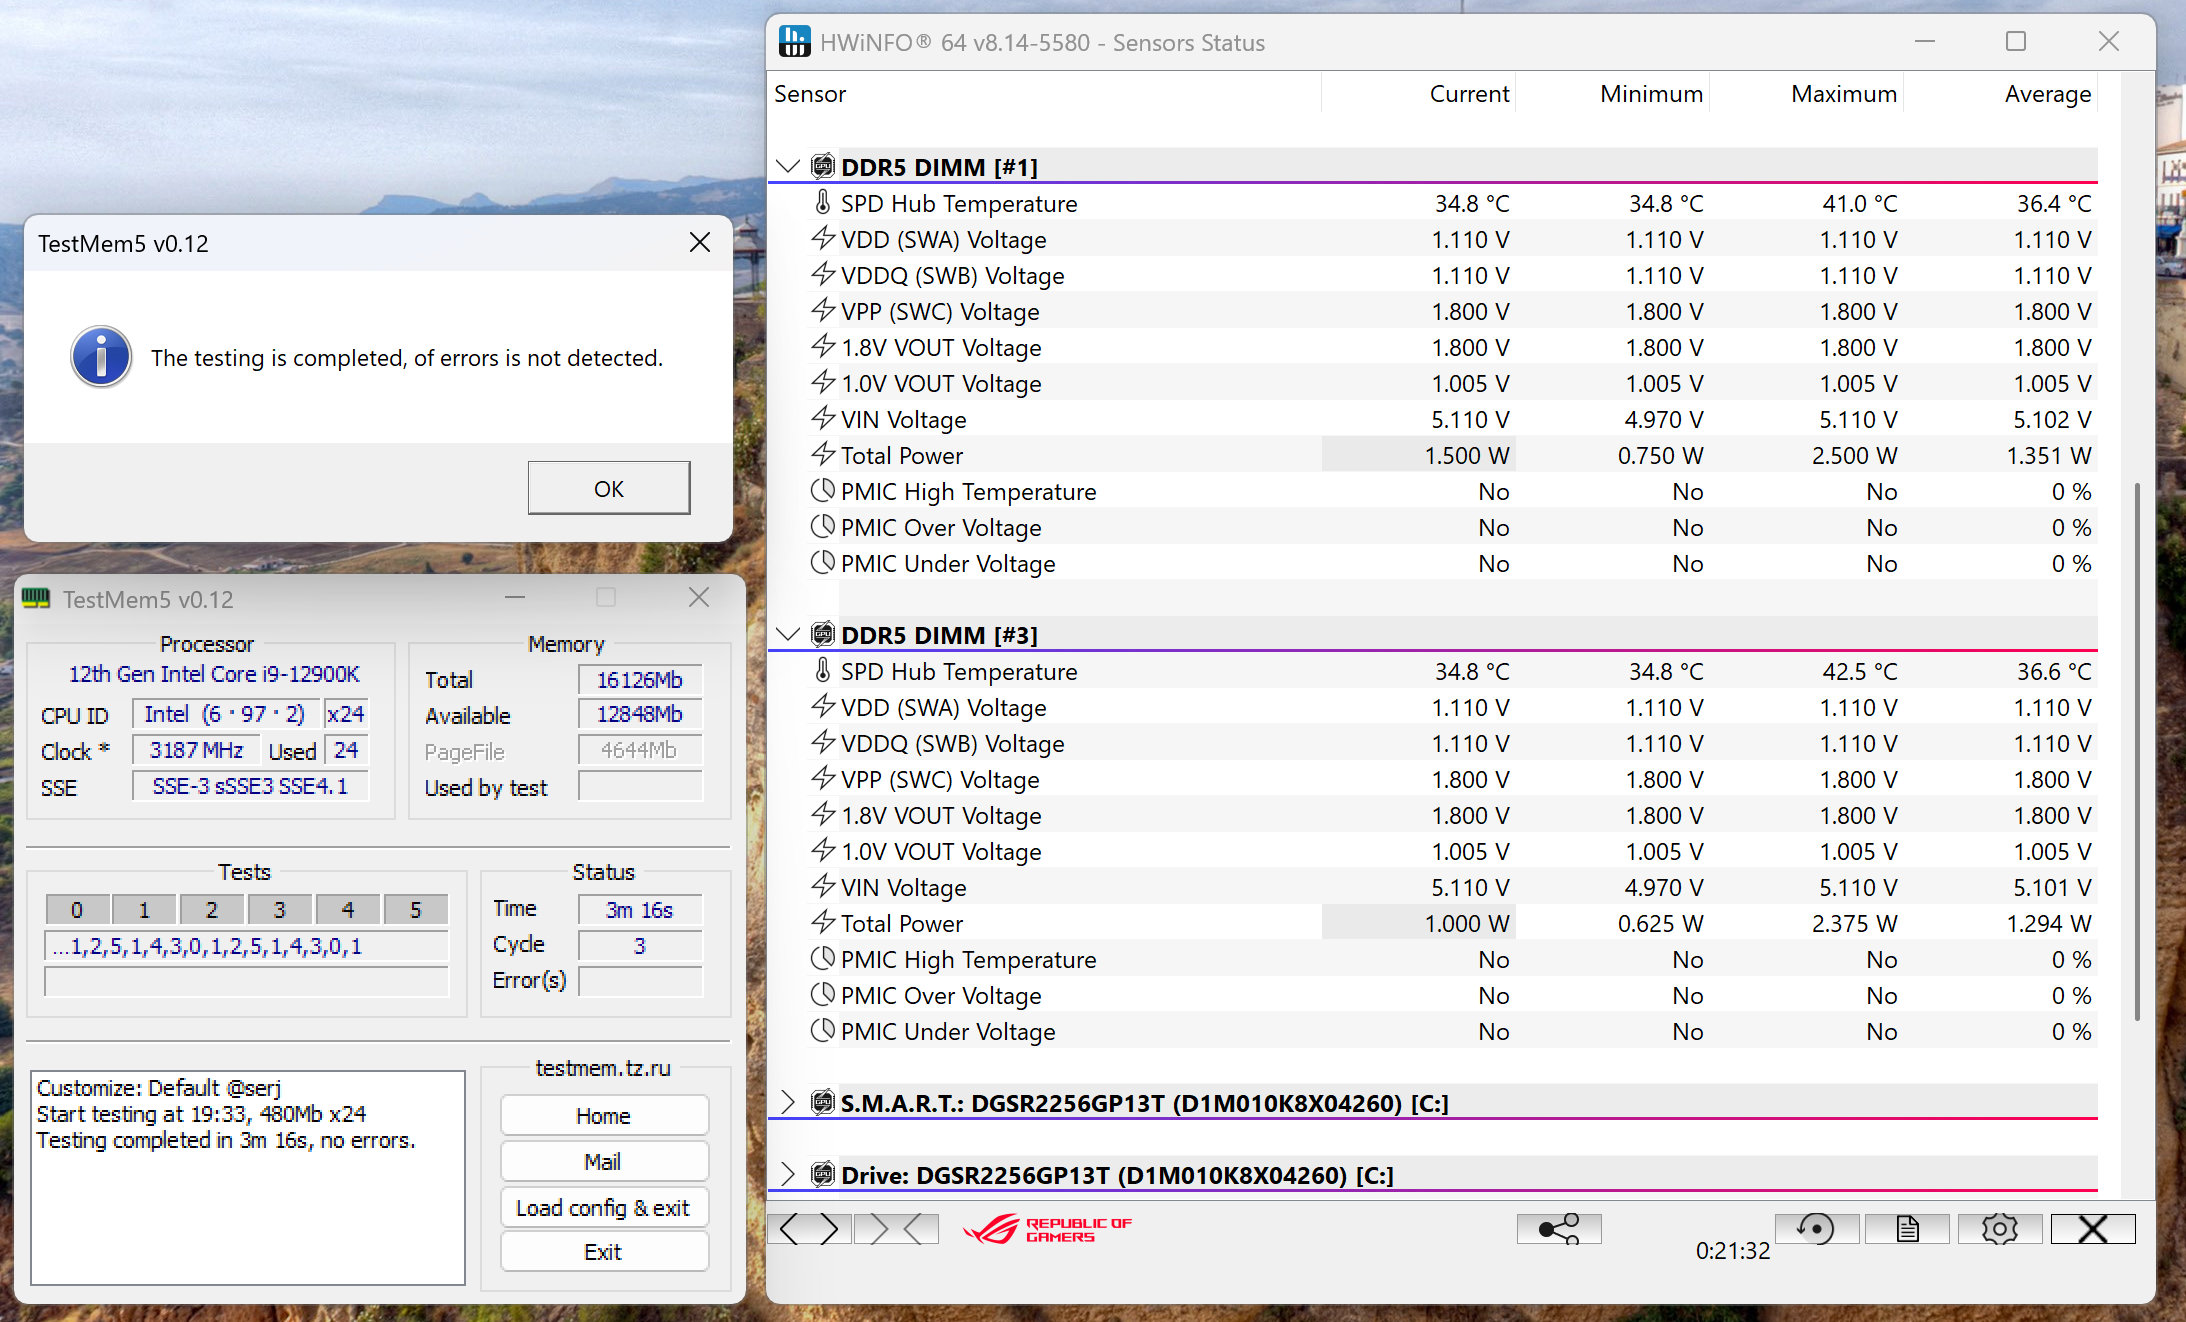Expand the Drive DGSR2256GP13T group
Viewport: 2186px width, 1322px height.
point(788,1174)
